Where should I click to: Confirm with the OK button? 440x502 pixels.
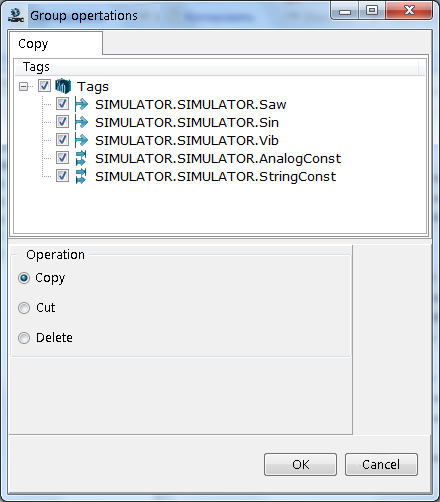point(300,464)
